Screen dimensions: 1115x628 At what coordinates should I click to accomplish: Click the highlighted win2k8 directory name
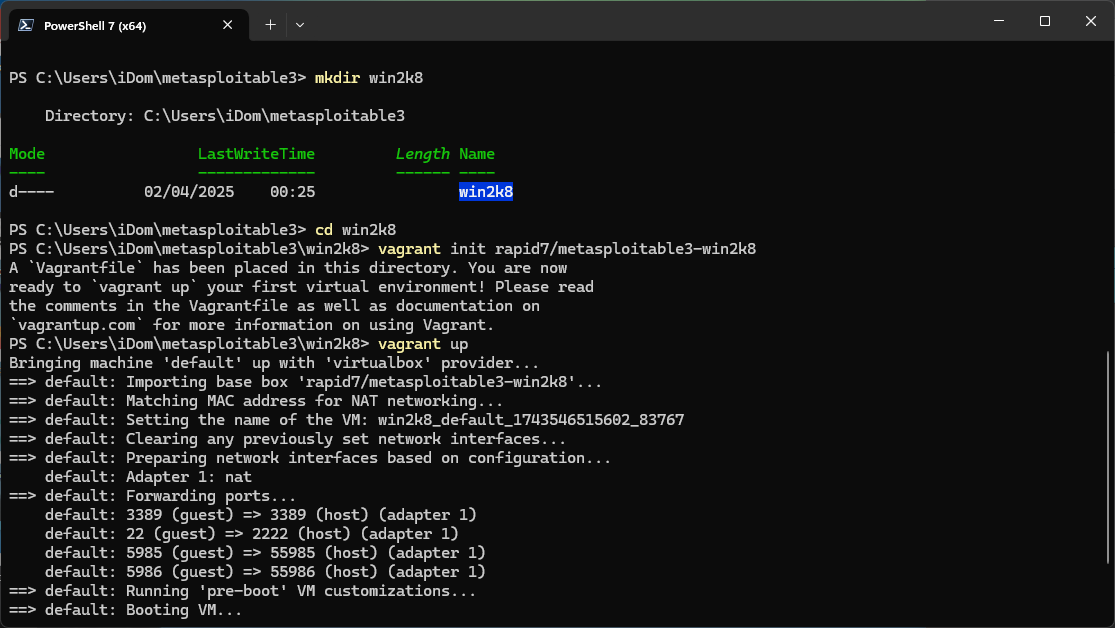[x=485, y=192]
